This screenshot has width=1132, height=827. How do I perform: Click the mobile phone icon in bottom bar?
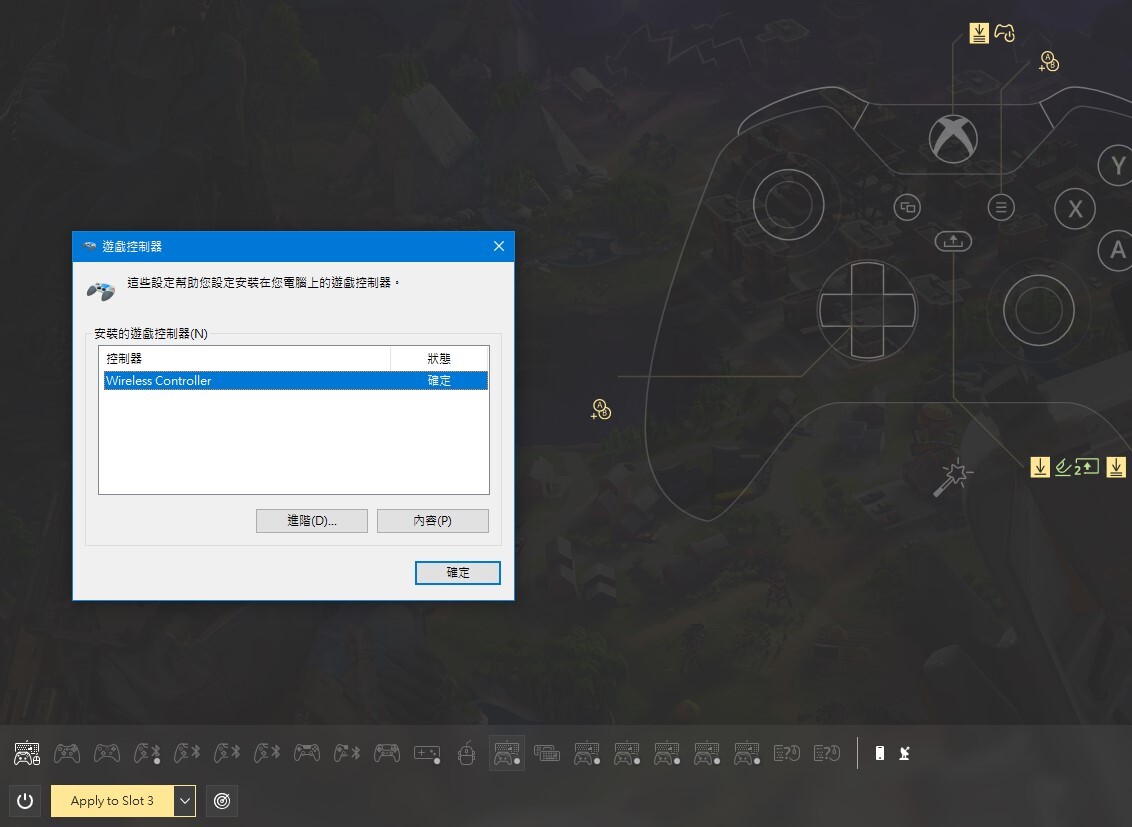[880, 753]
